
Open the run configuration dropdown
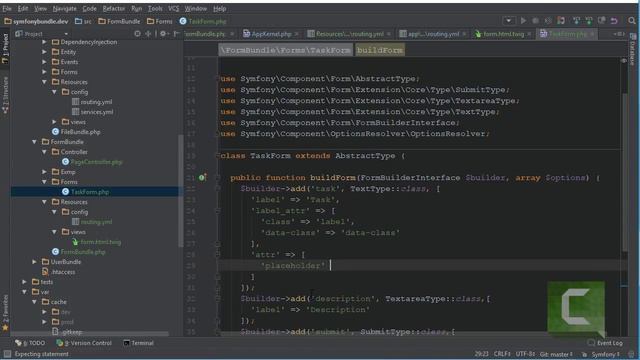[x=509, y=21]
